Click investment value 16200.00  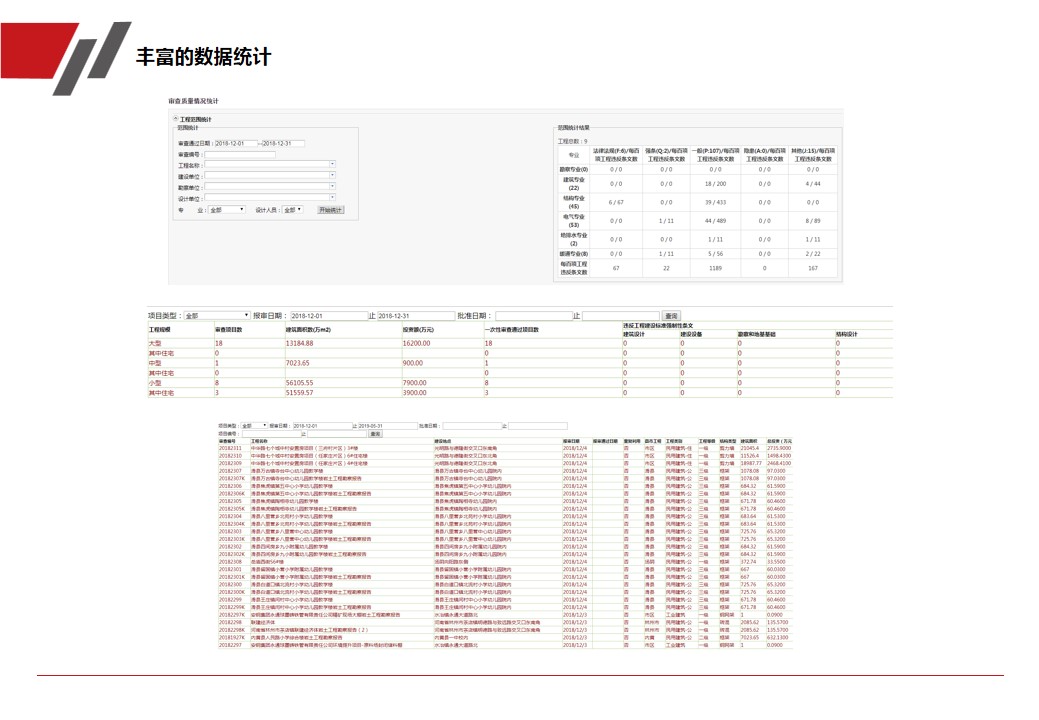pyautogui.click(x=416, y=344)
